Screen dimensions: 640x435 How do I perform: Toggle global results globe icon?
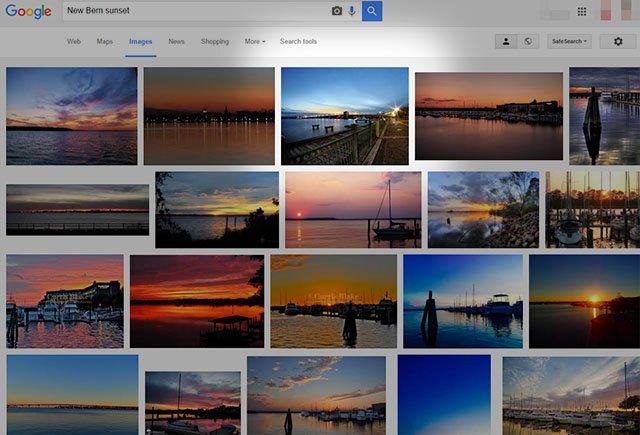528,41
